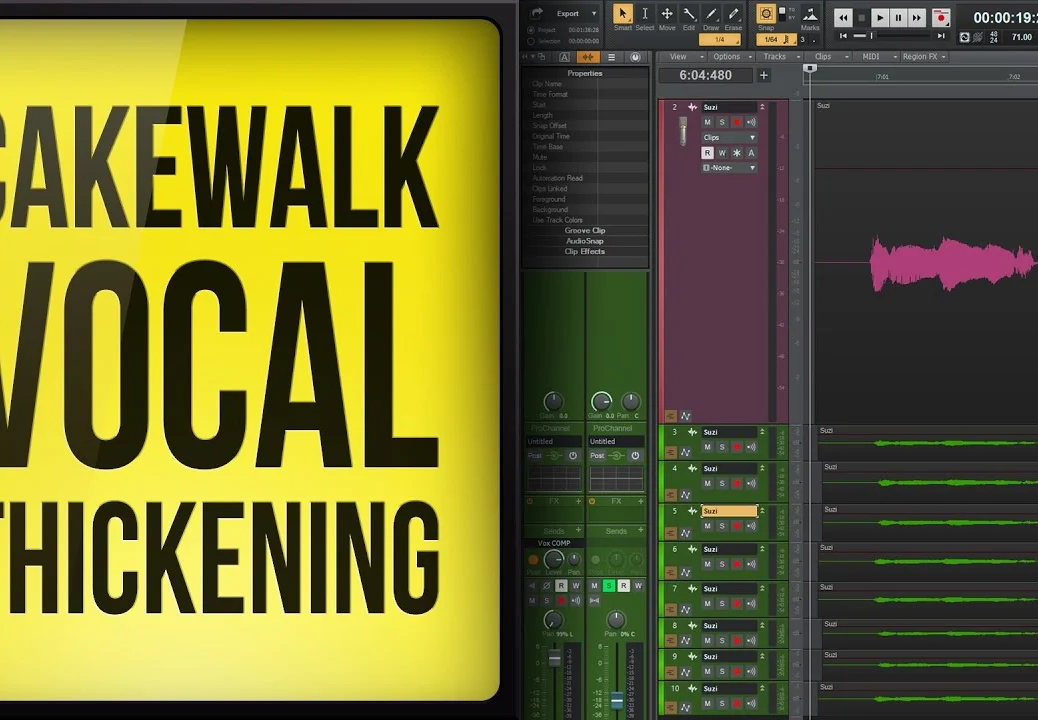Arm the transport Record button
The width and height of the screenshot is (1038, 720).
coord(941,18)
